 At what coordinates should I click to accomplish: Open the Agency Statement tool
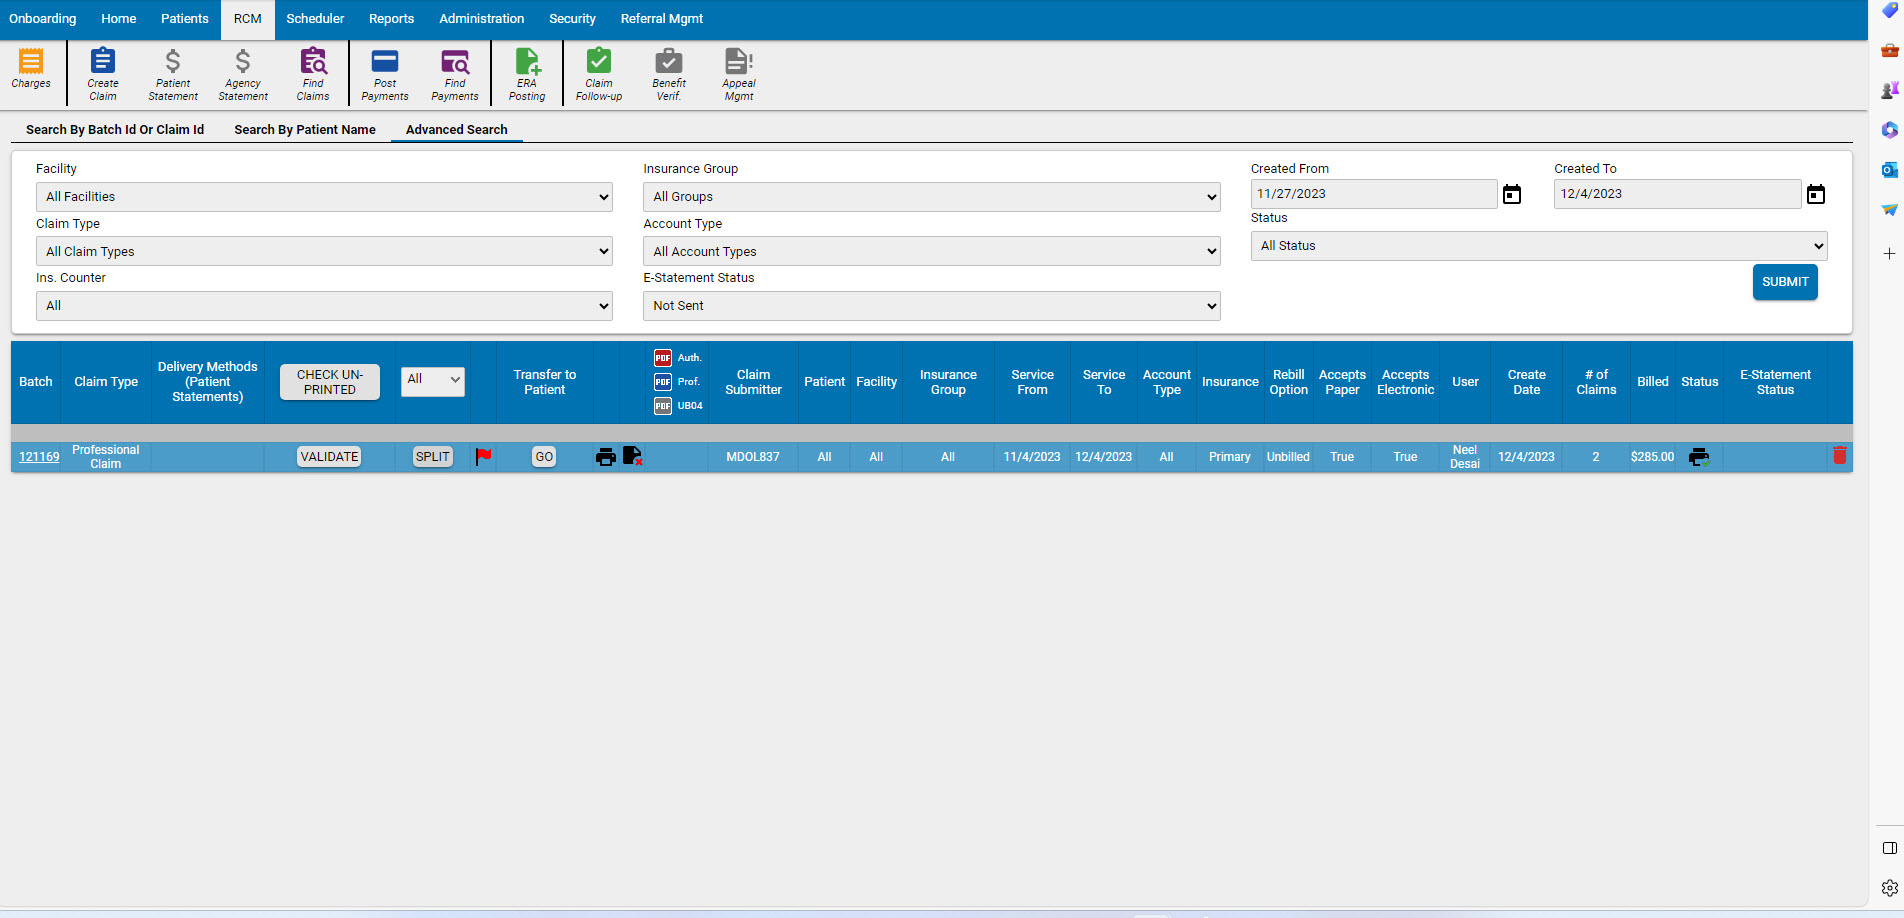tap(242, 73)
